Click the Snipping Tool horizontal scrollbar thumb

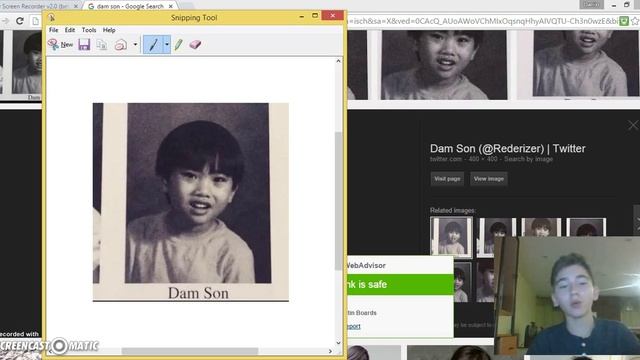coord(190,351)
